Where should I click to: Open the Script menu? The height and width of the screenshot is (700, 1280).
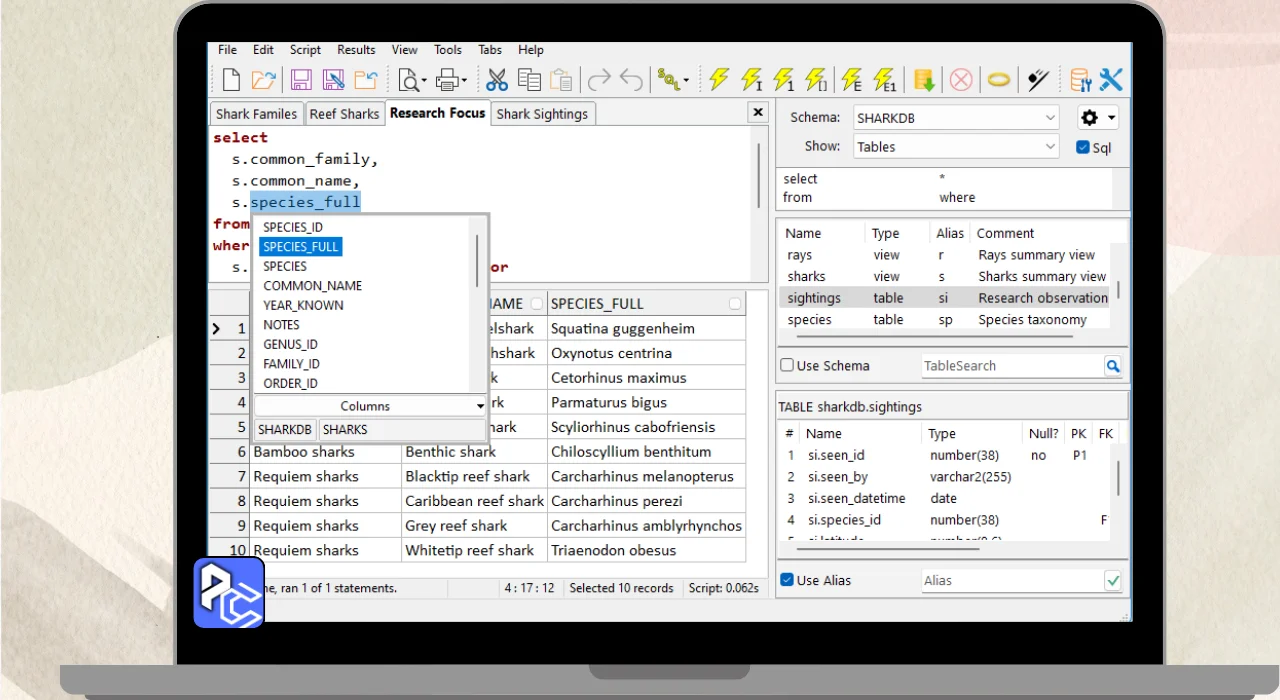(305, 50)
